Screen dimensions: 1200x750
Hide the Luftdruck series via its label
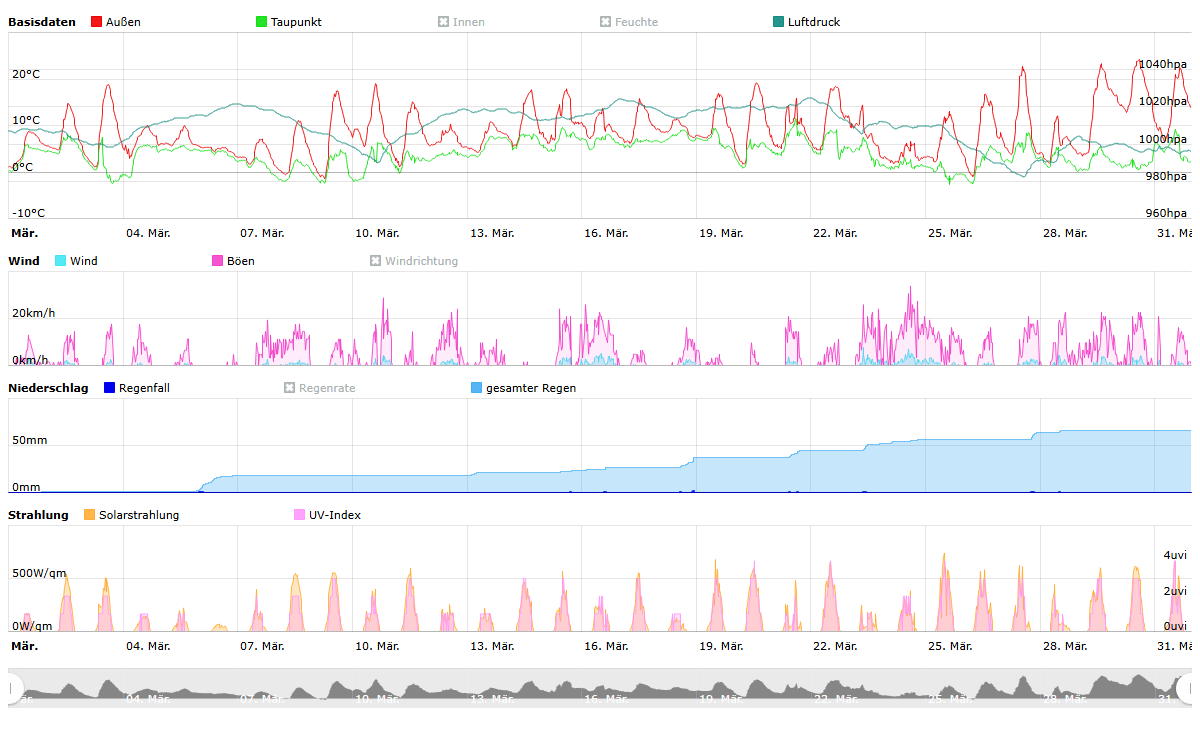point(814,22)
